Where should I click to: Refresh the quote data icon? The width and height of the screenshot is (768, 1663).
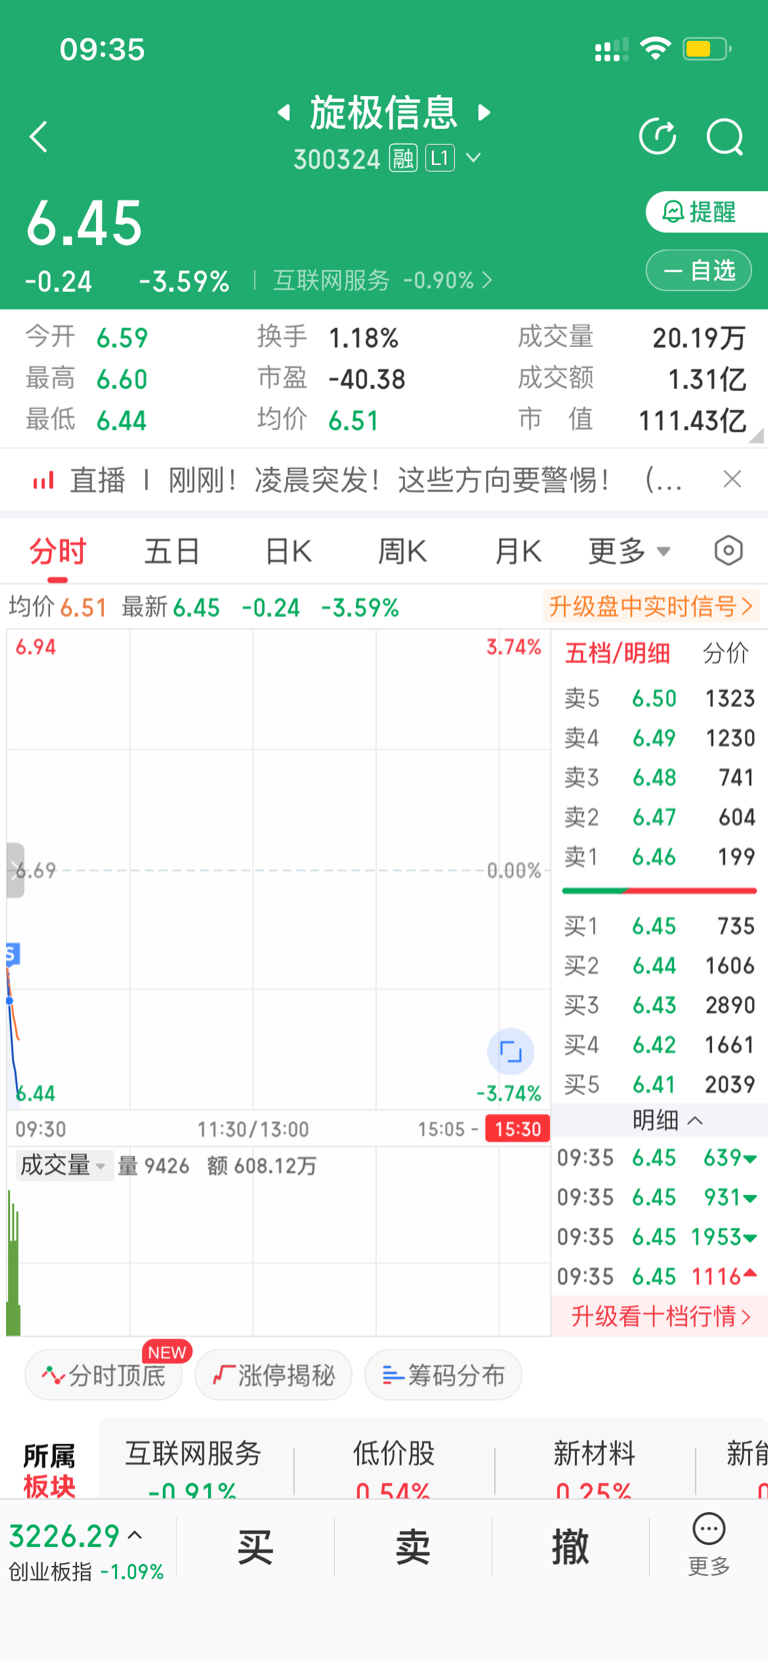pos(657,137)
